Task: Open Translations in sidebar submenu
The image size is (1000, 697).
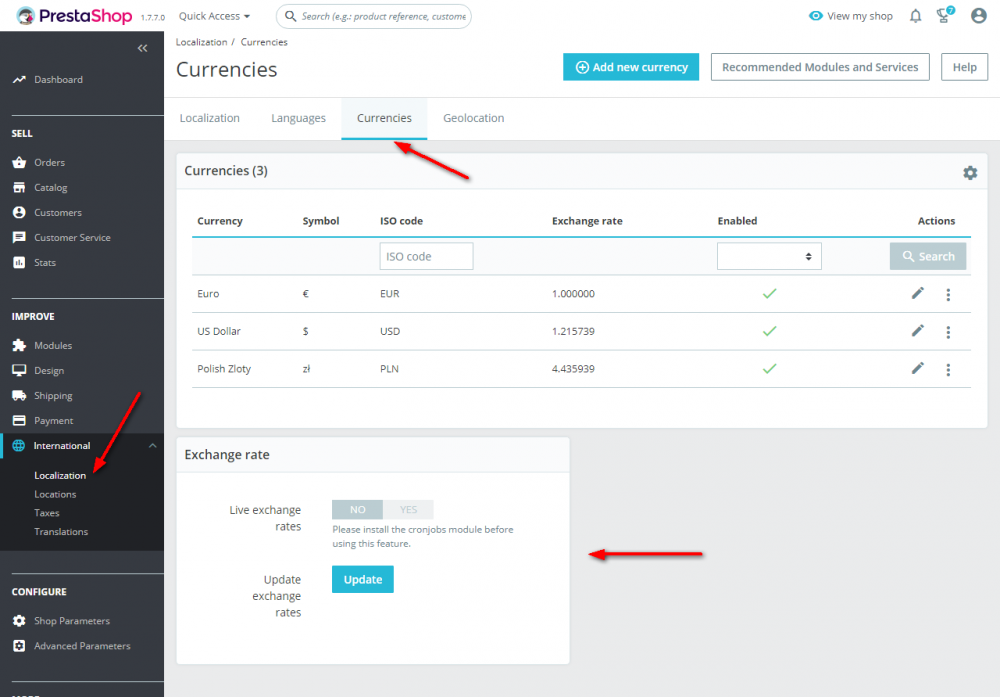Action: 61,531
